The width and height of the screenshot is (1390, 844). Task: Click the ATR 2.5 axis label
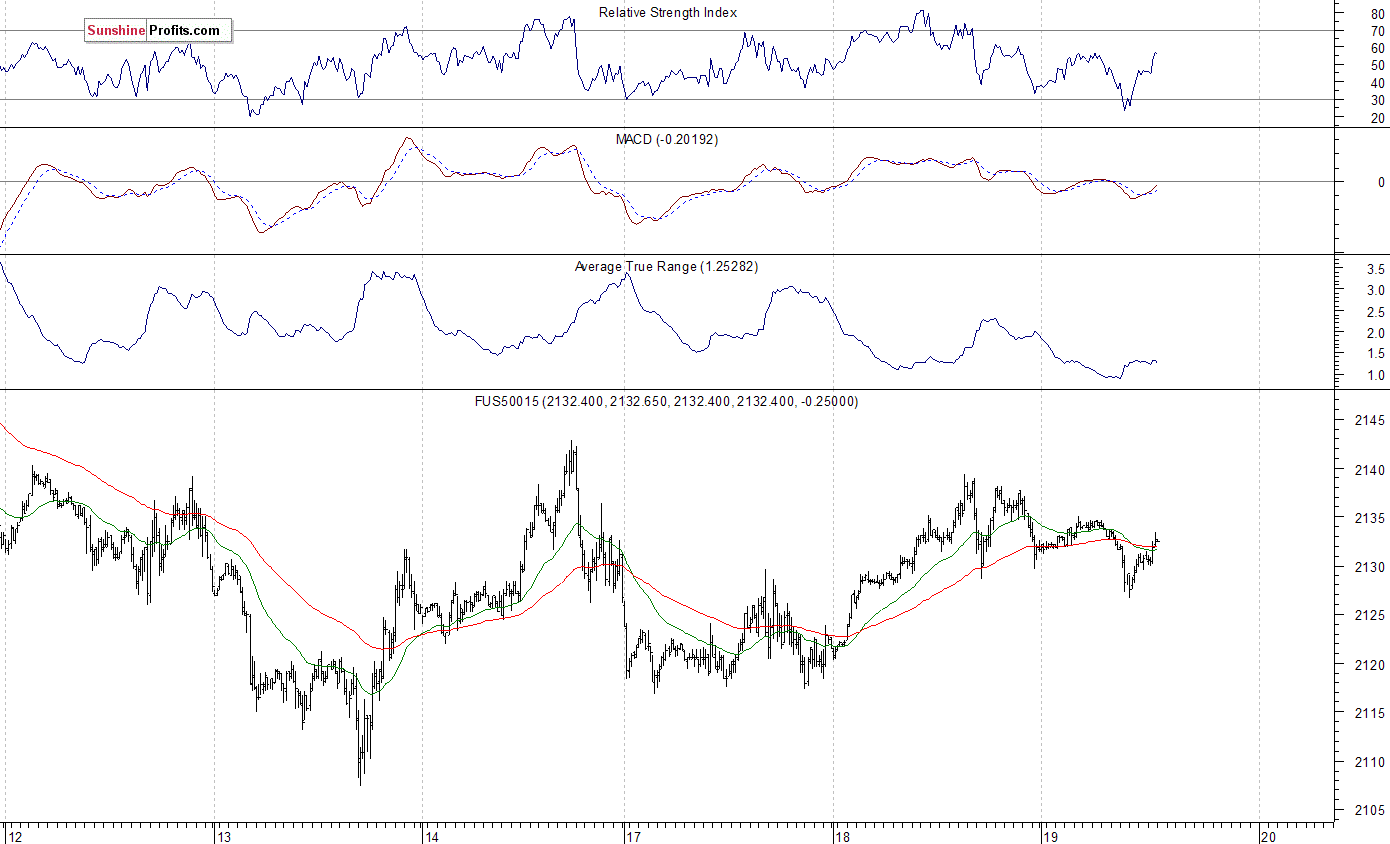[1375, 312]
